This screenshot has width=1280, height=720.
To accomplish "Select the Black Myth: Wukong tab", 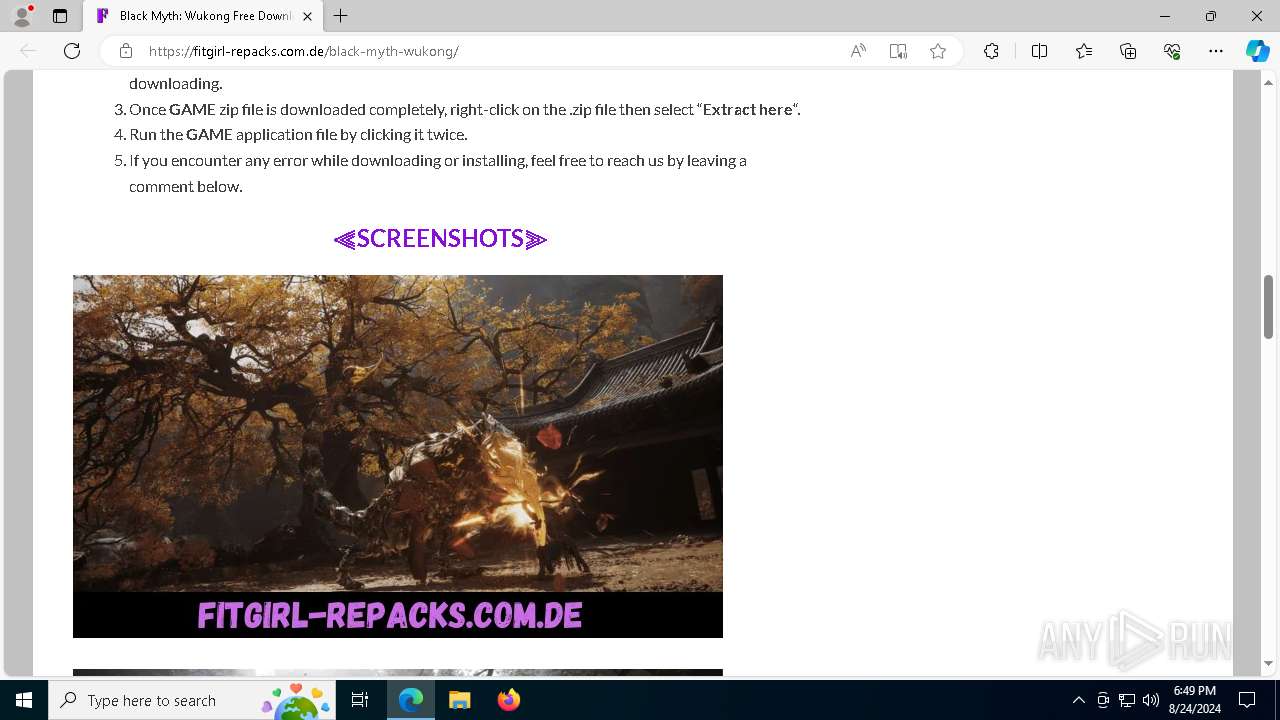I will [203, 16].
